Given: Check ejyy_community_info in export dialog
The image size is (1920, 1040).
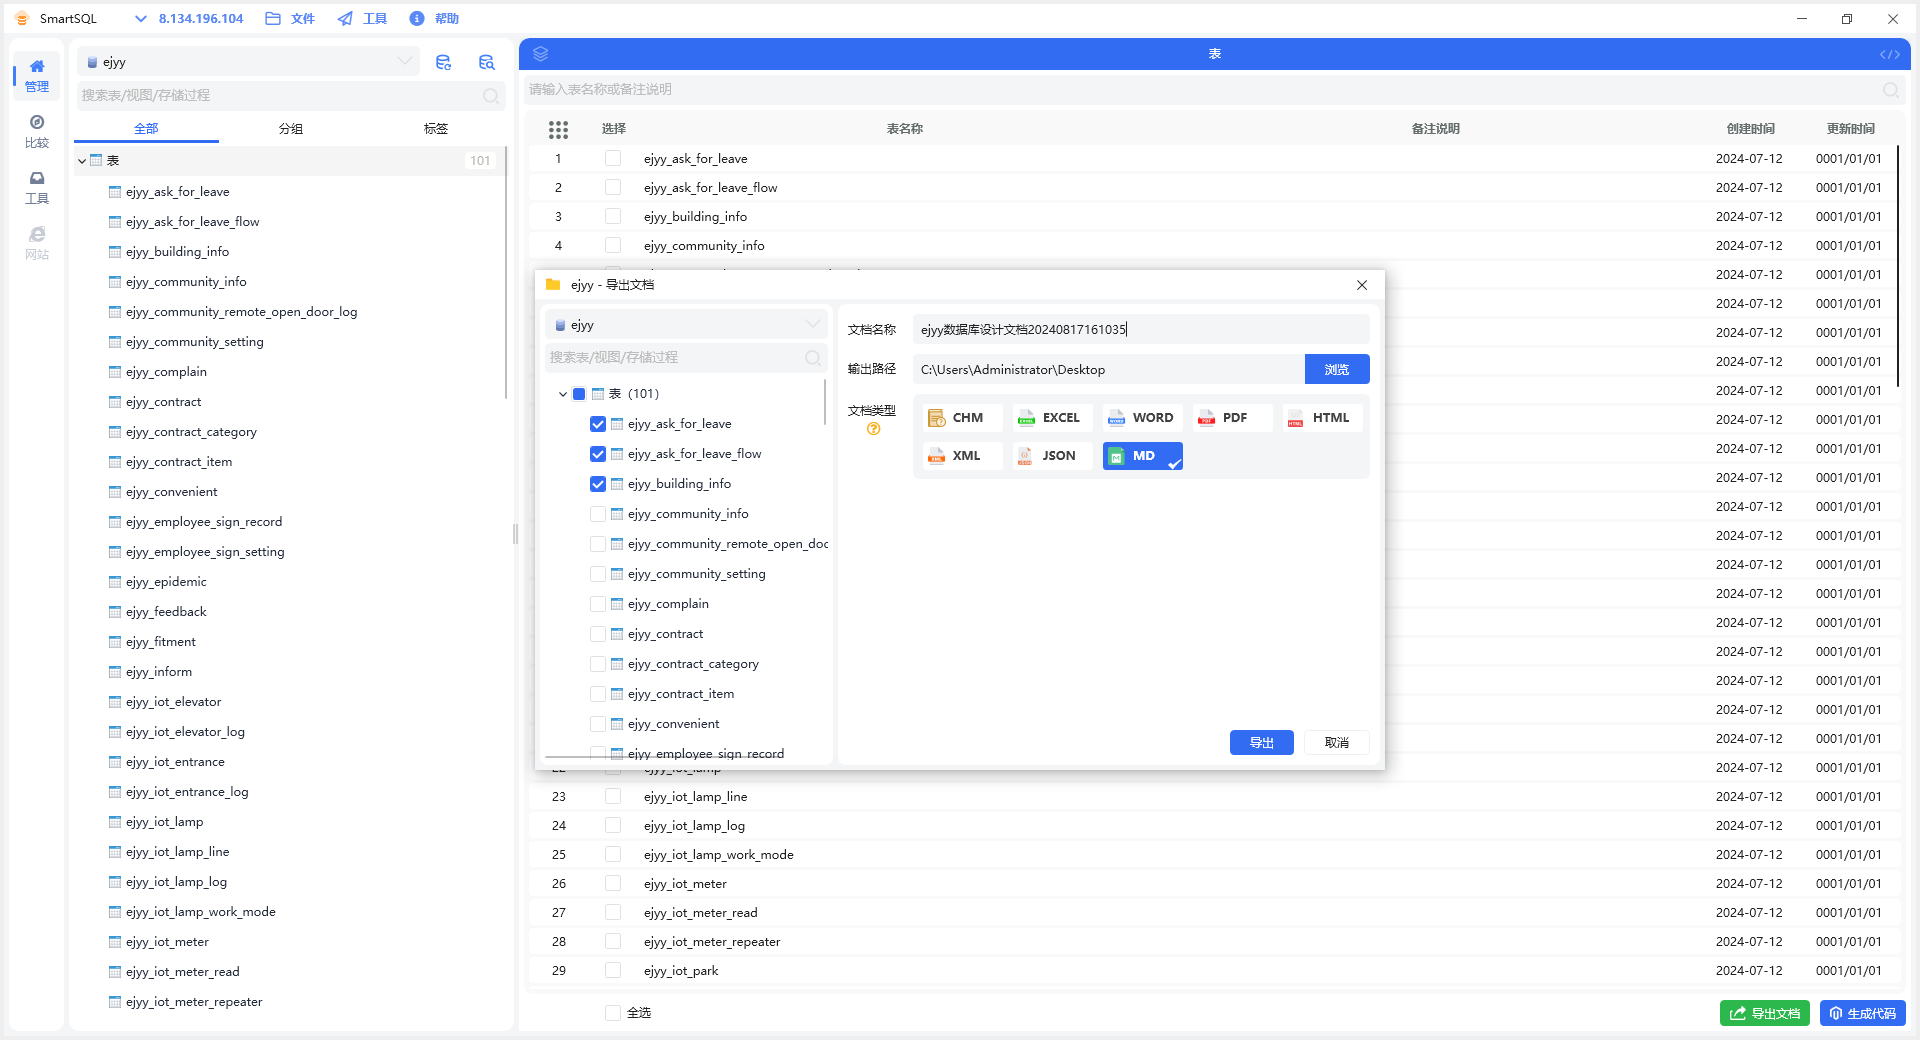Looking at the screenshot, I should pyautogui.click(x=598, y=514).
